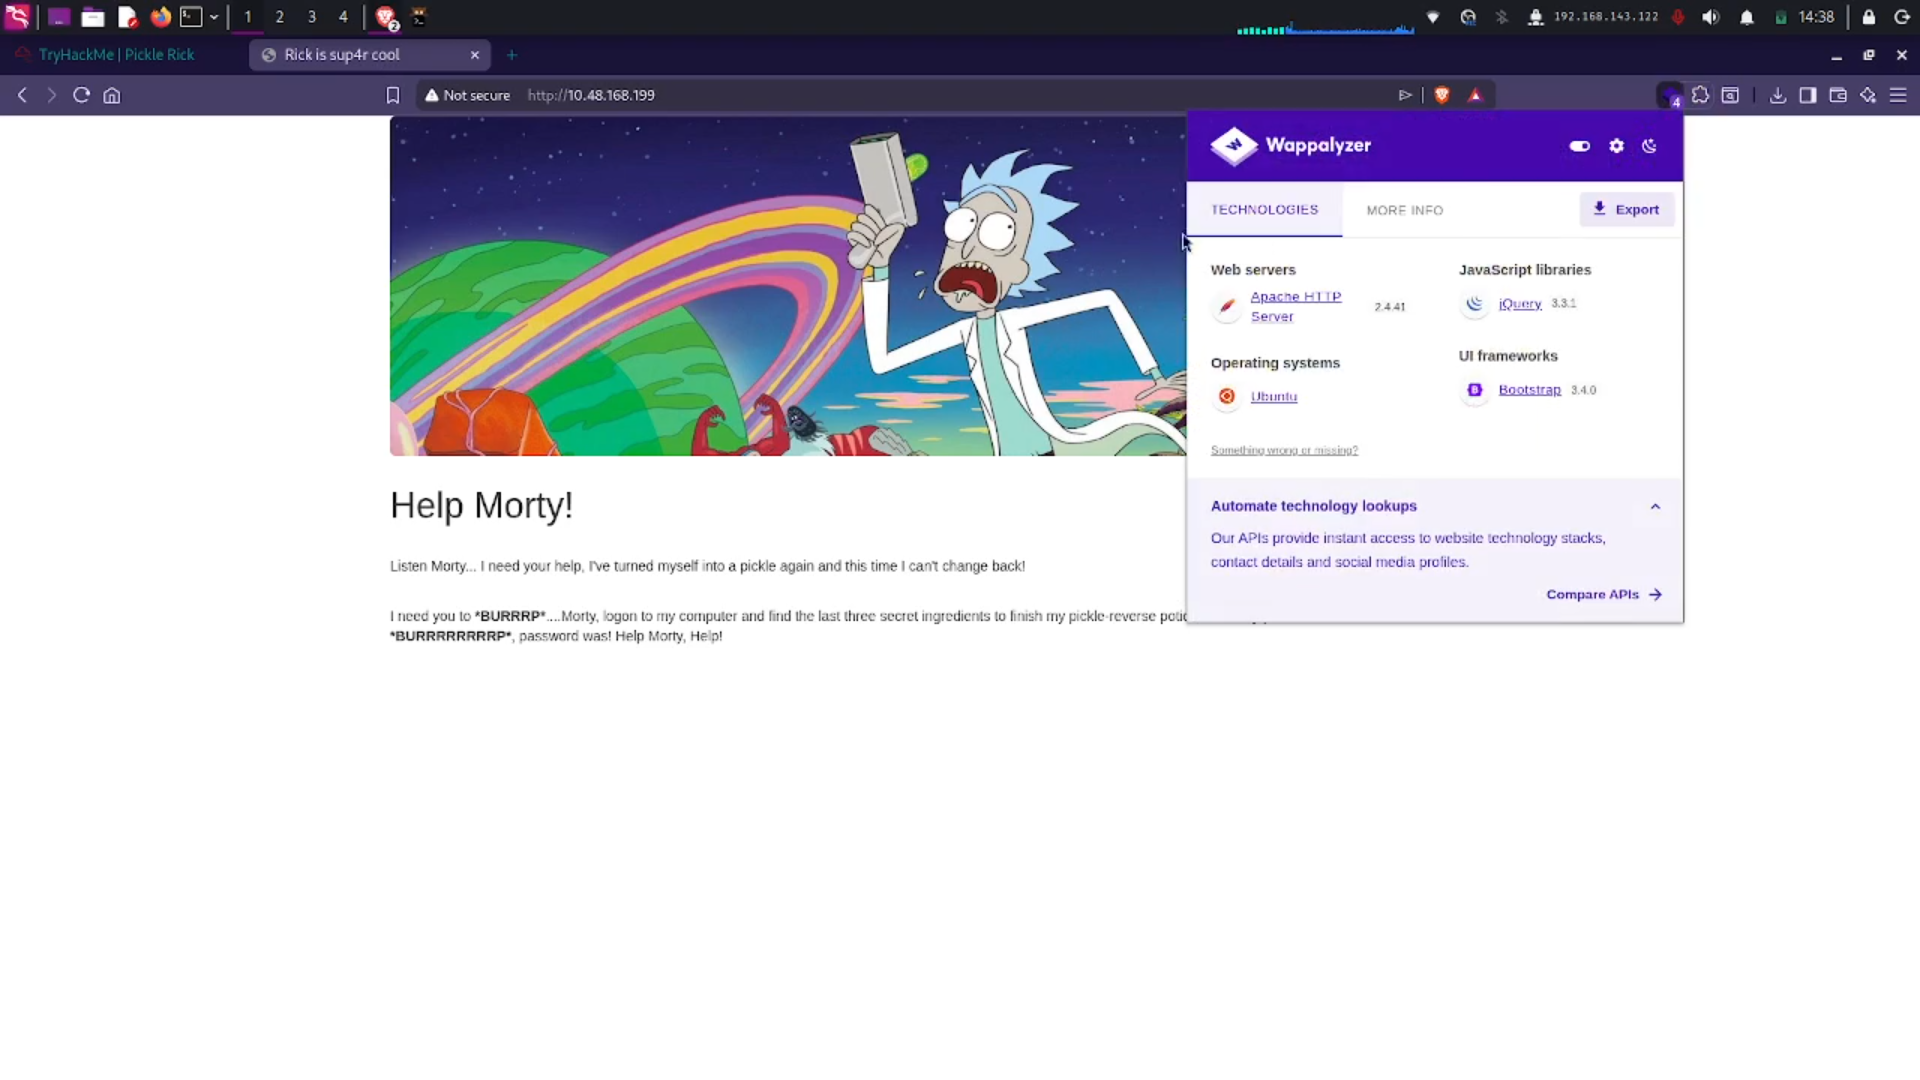1920x1080 pixels.
Task: Open the extensions puzzle-piece menu
Action: click(x=1700, y=95)
